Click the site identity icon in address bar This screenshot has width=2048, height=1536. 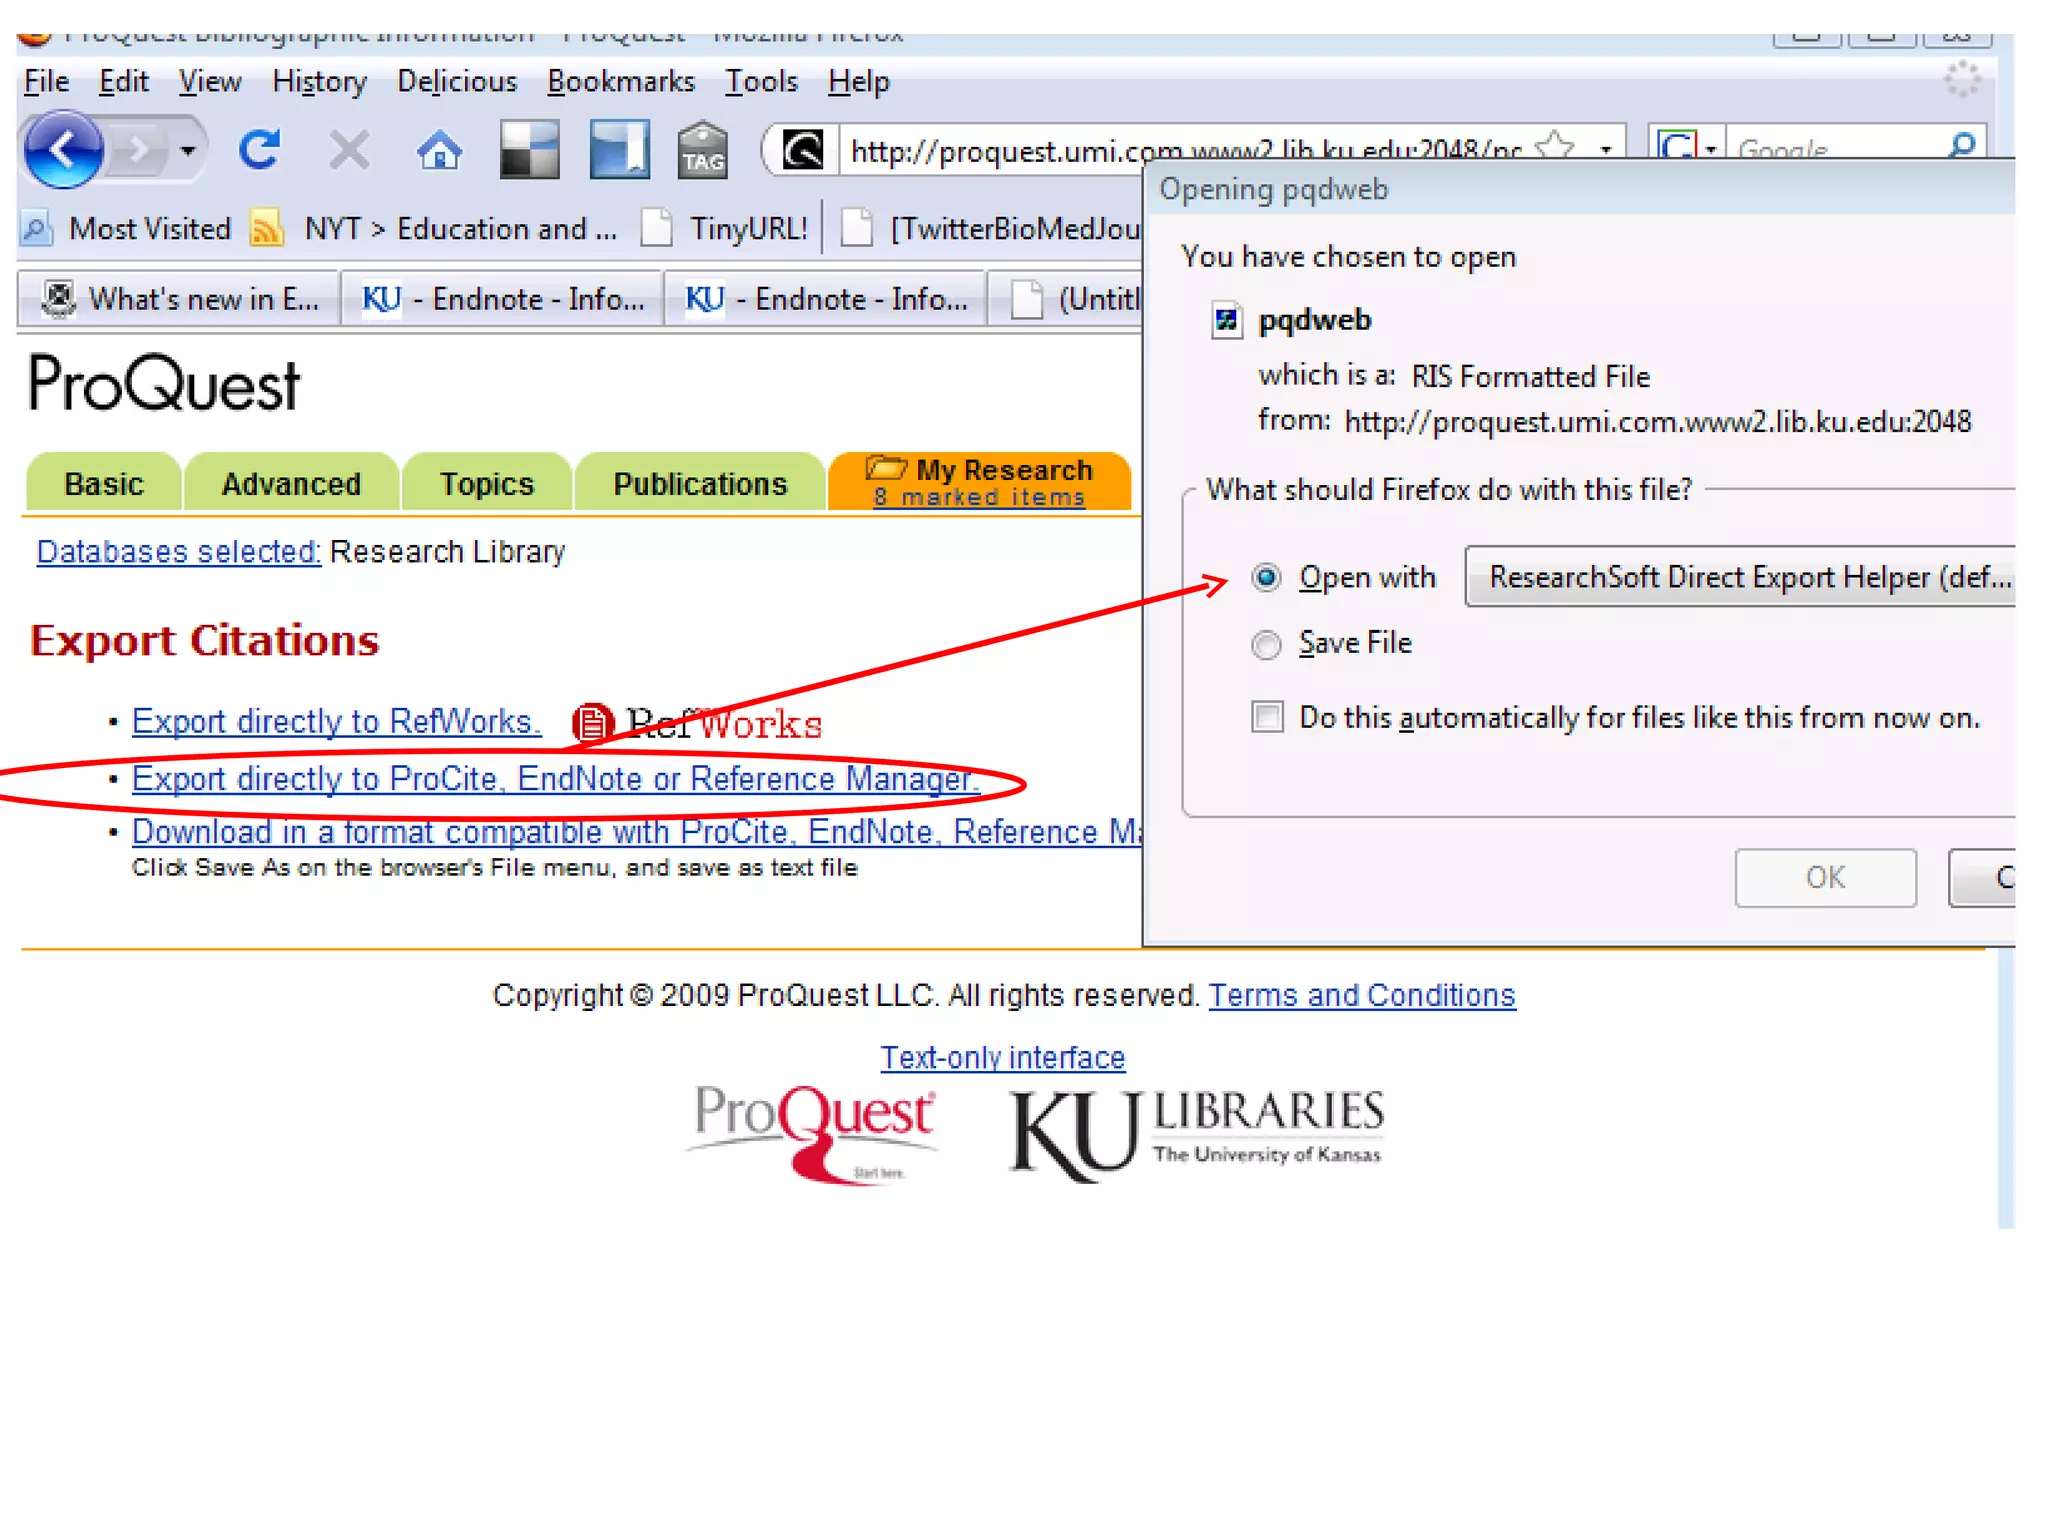pos(802,151)
